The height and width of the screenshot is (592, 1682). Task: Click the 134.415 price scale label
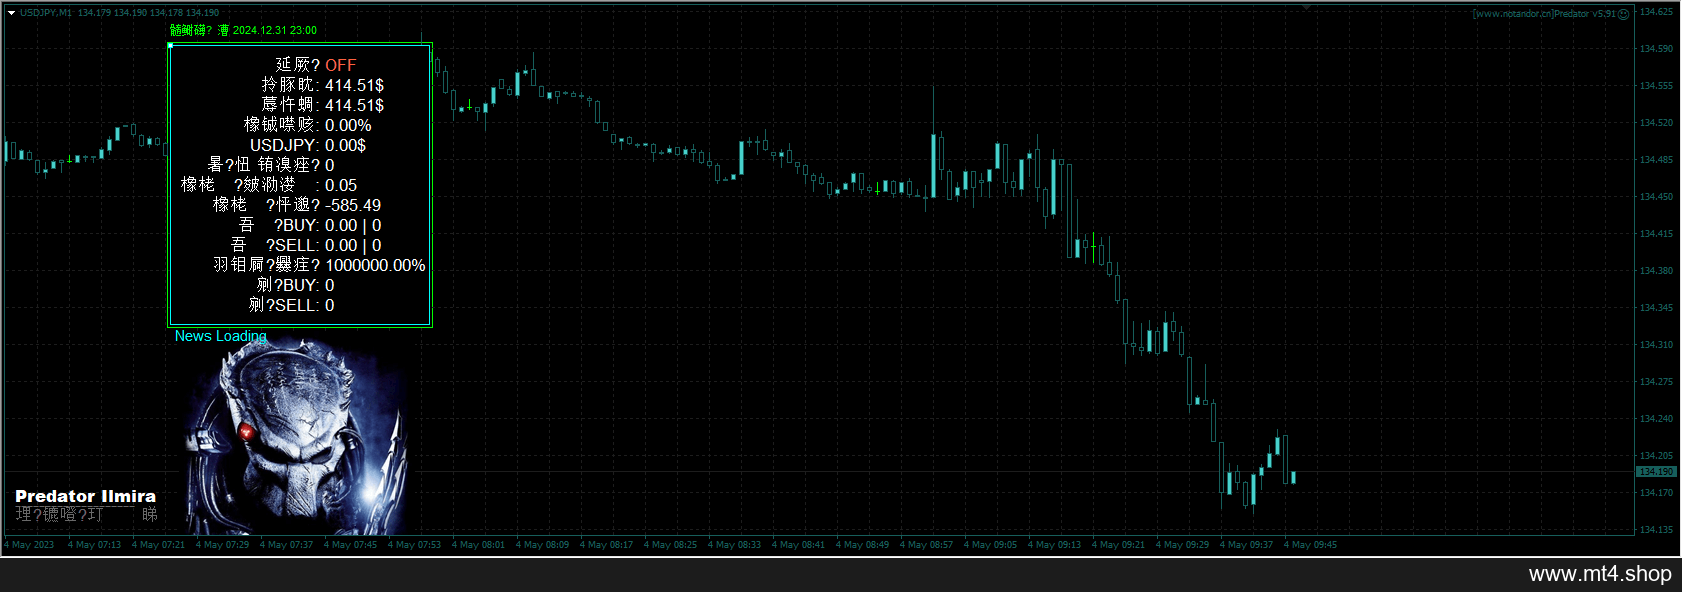pos(1656,234)
